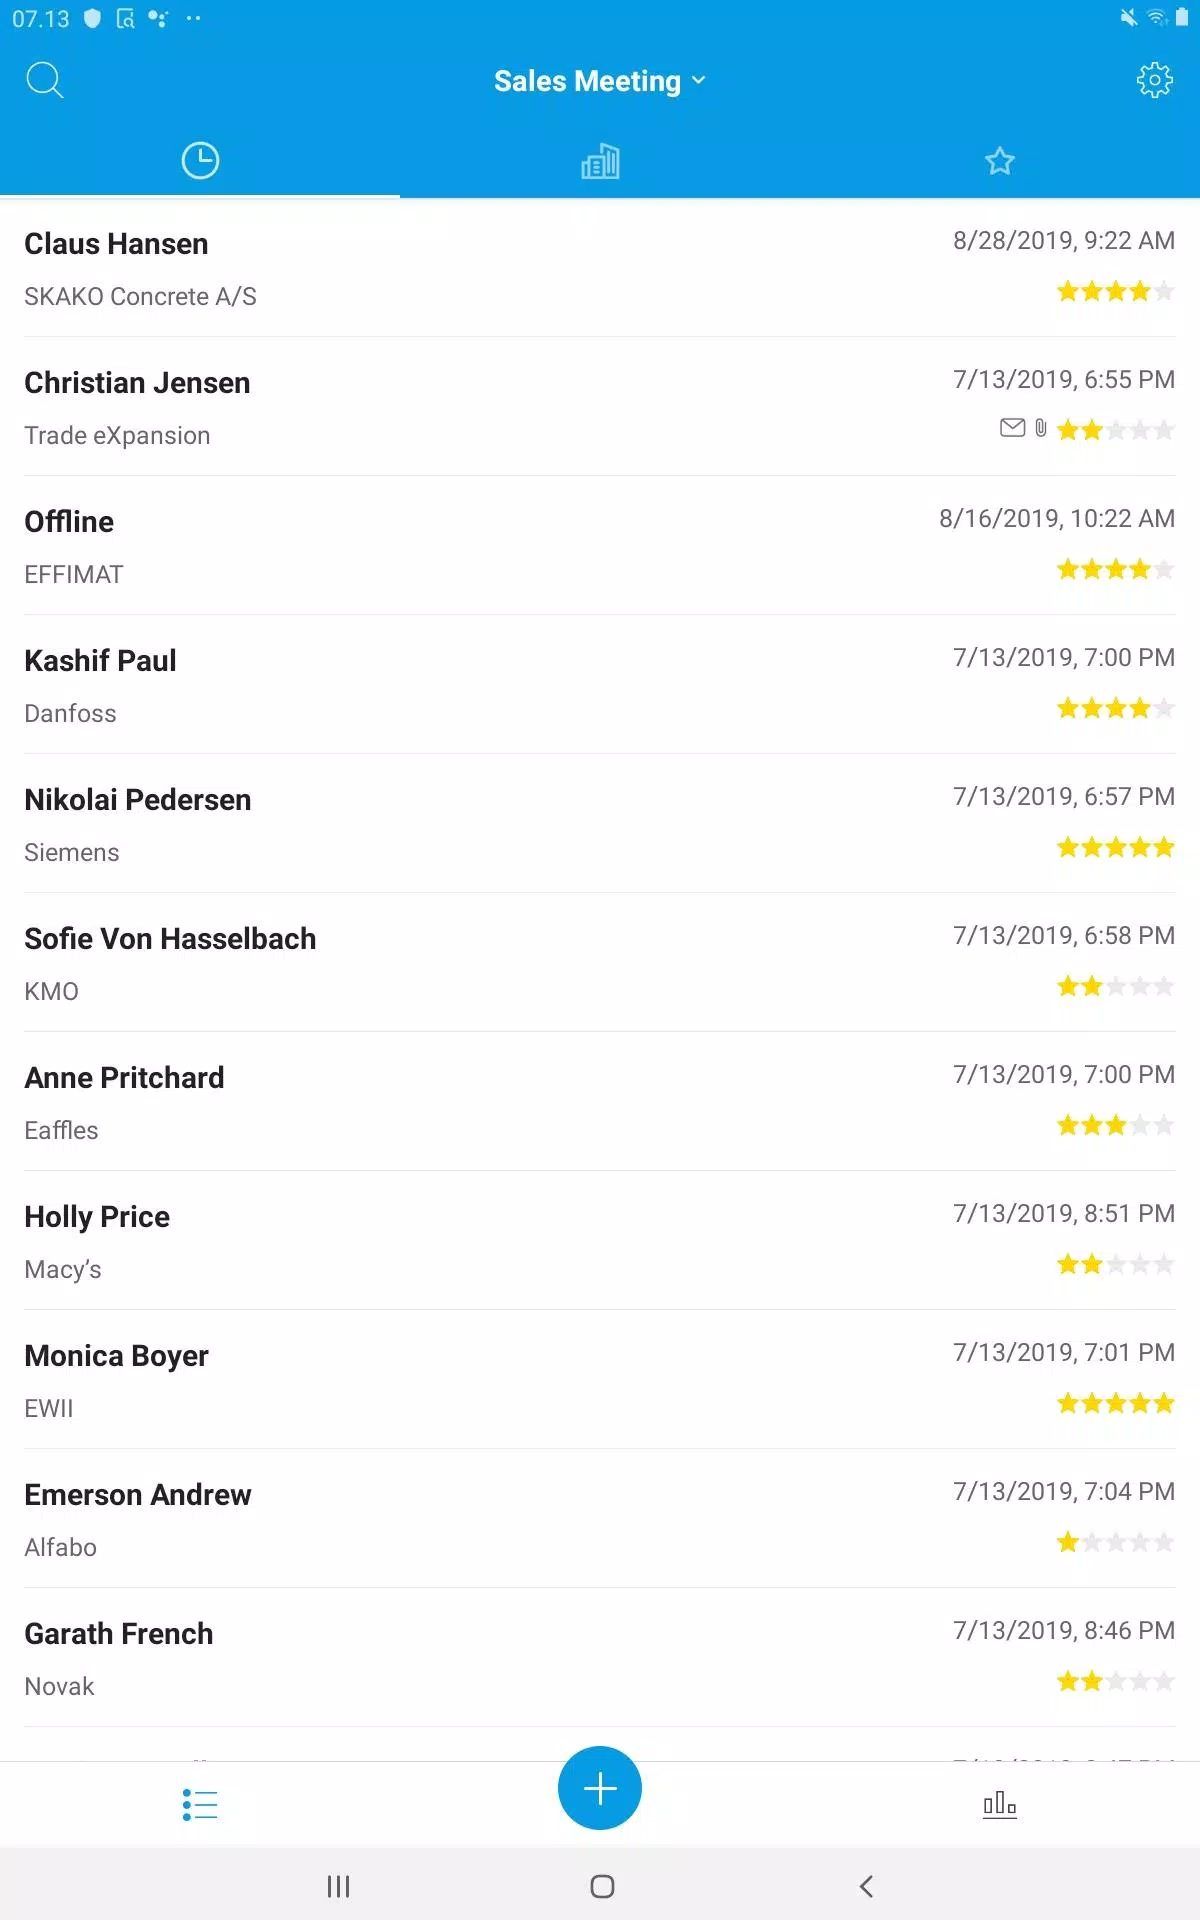Click the star rating for Emerson Andrew

pyautogui.click(x=1115, y=1543)
